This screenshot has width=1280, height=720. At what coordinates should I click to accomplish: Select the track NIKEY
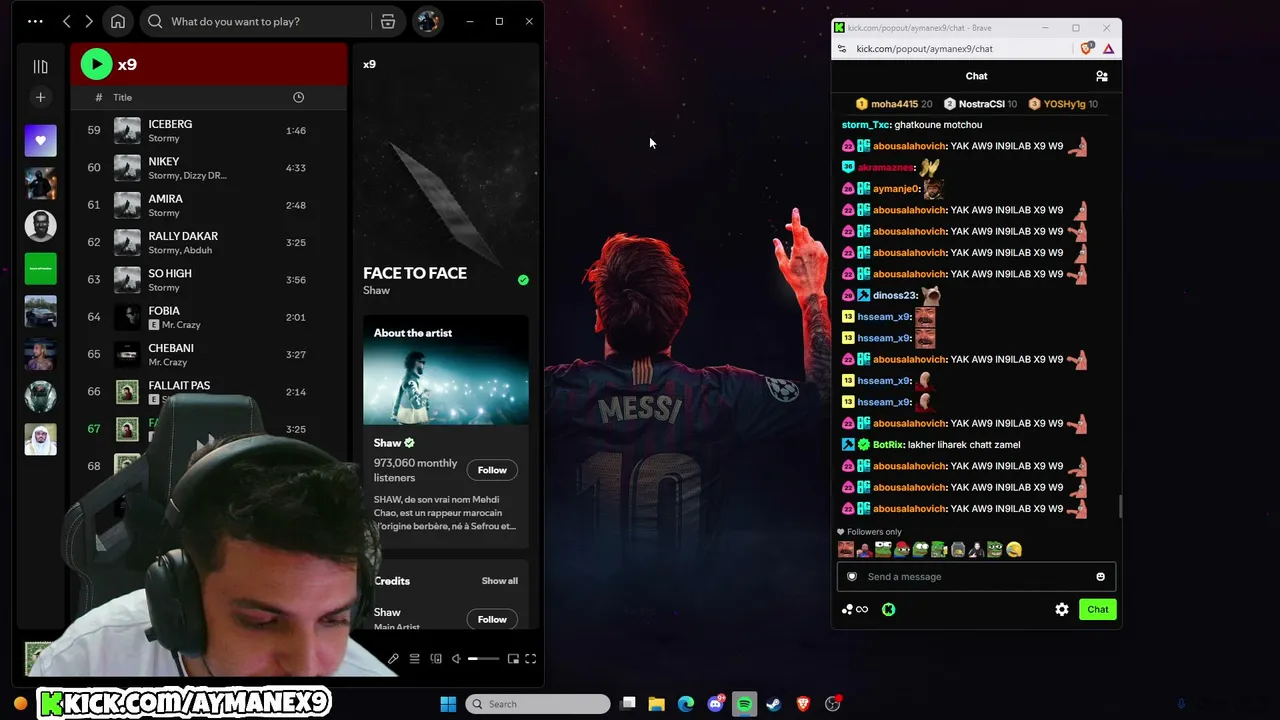209,168
